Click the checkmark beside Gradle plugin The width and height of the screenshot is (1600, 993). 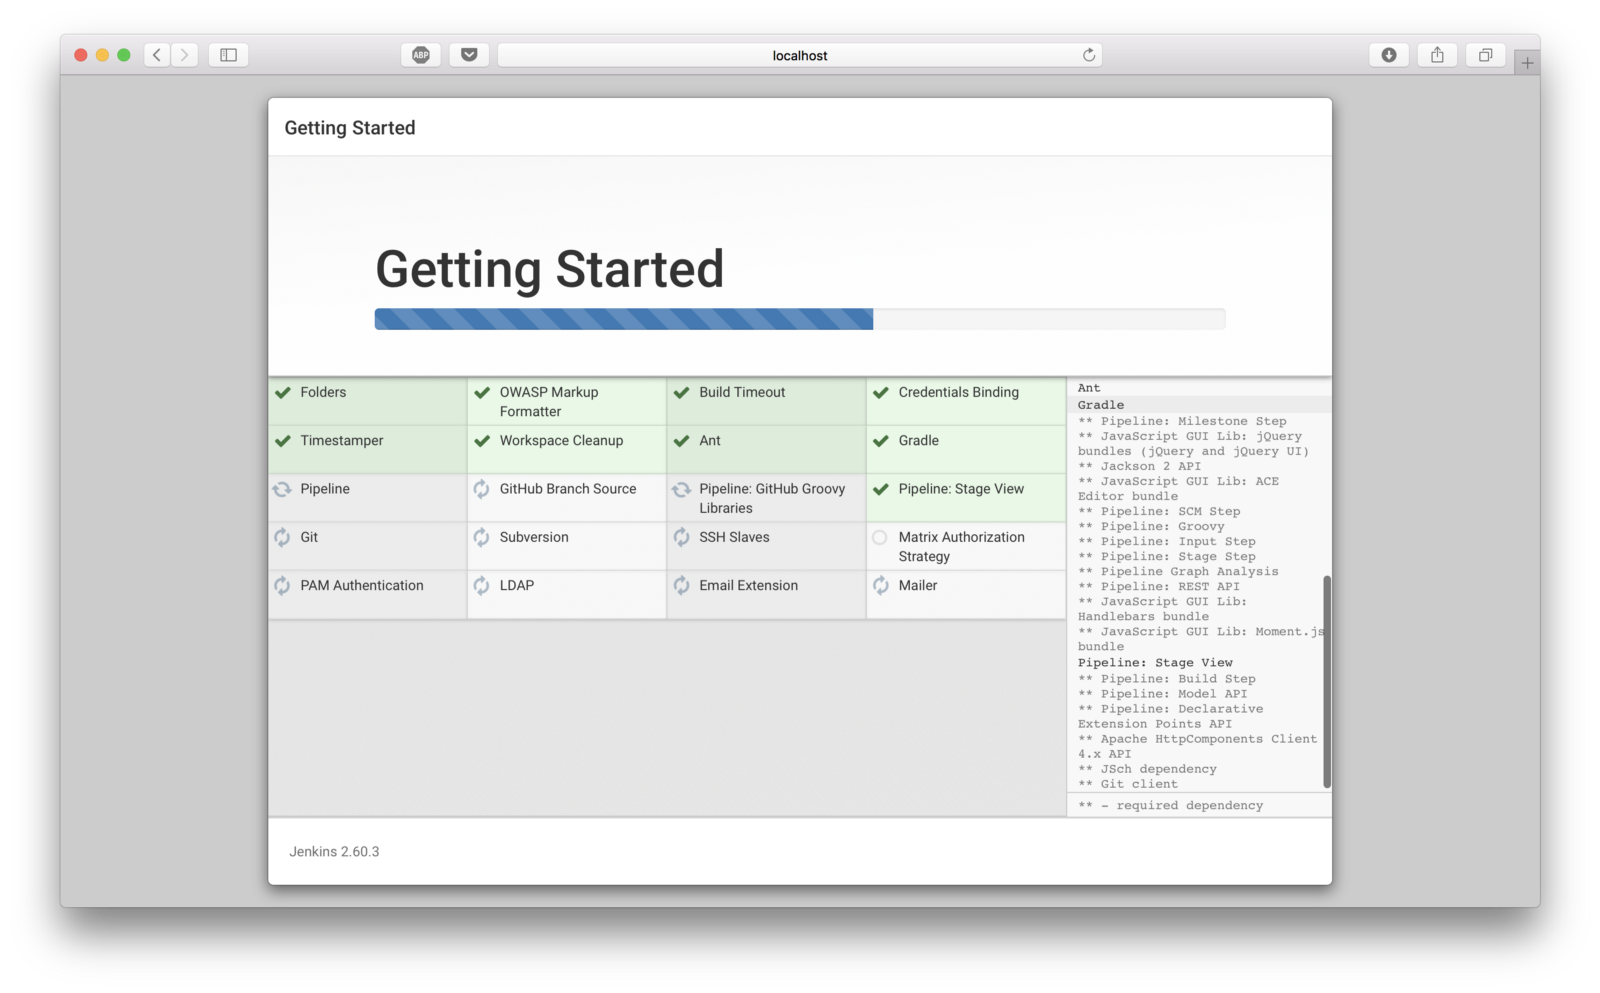(x=881, y=441)
